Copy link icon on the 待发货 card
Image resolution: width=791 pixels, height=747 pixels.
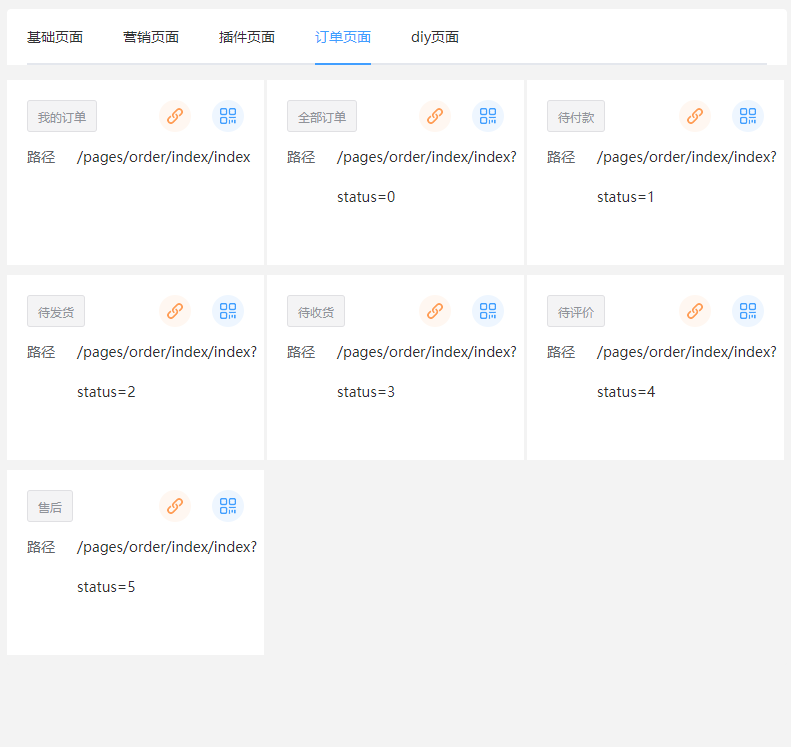[175, 311]
